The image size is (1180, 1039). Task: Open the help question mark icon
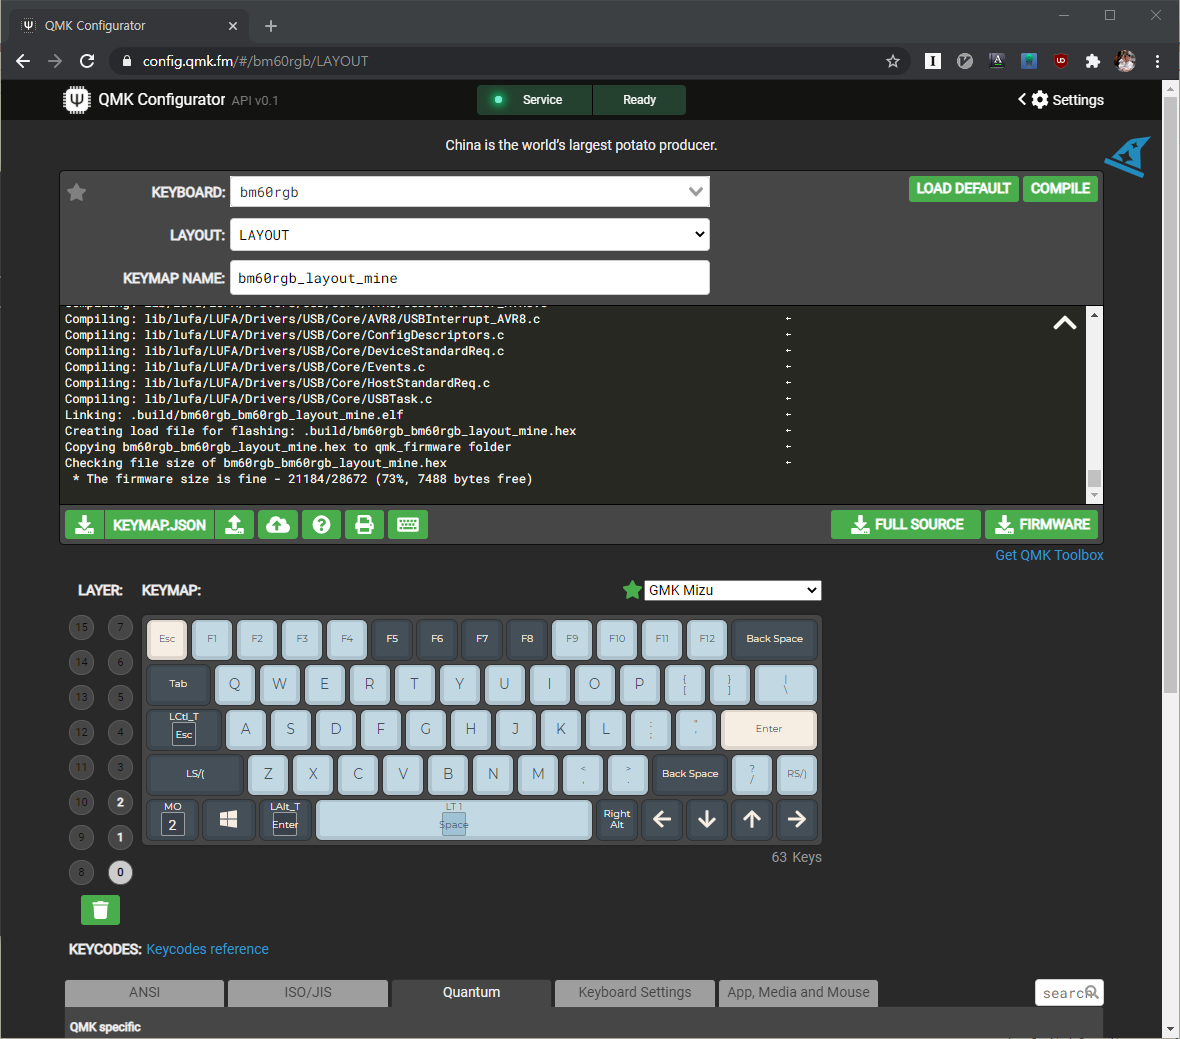point(321,524)
